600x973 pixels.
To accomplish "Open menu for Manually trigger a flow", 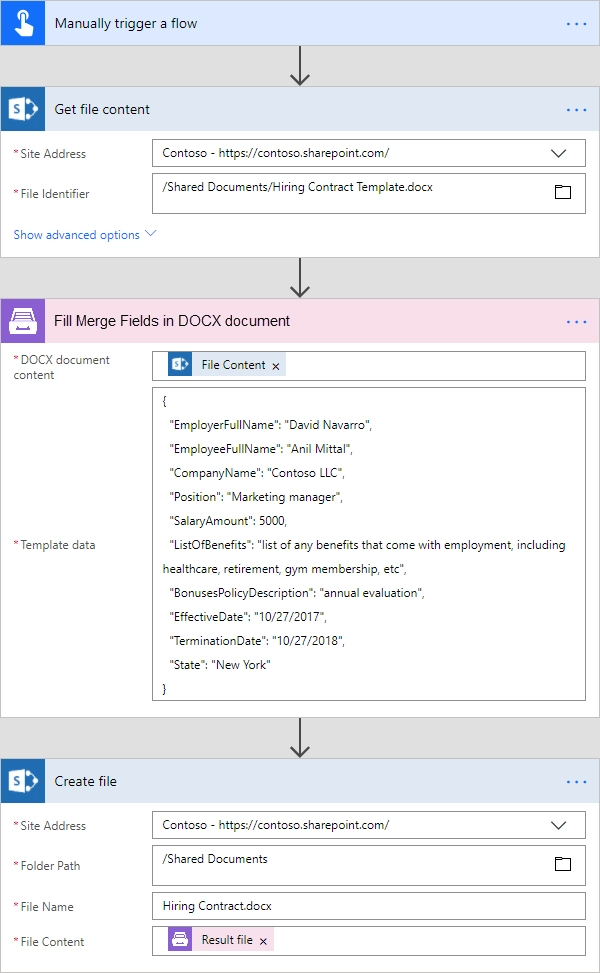I will [576, 24].
